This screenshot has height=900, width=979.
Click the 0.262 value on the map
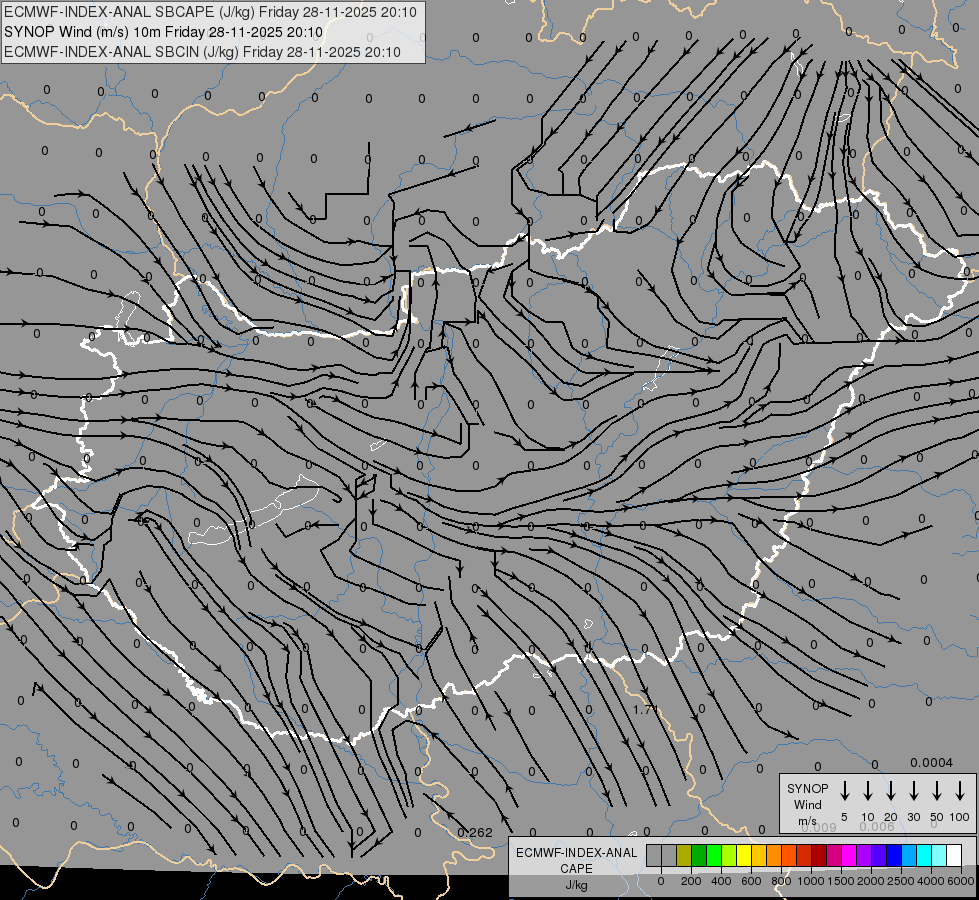click(x=475, y=833)
